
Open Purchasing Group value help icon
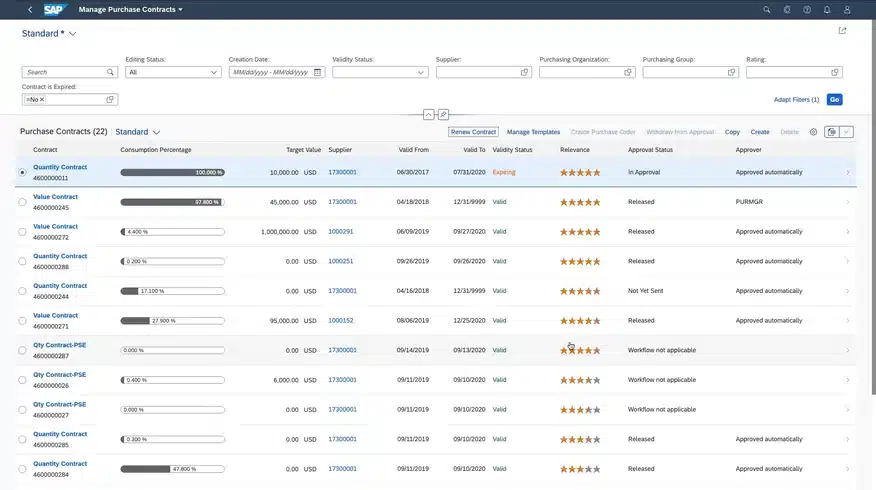tap(731, 72)
